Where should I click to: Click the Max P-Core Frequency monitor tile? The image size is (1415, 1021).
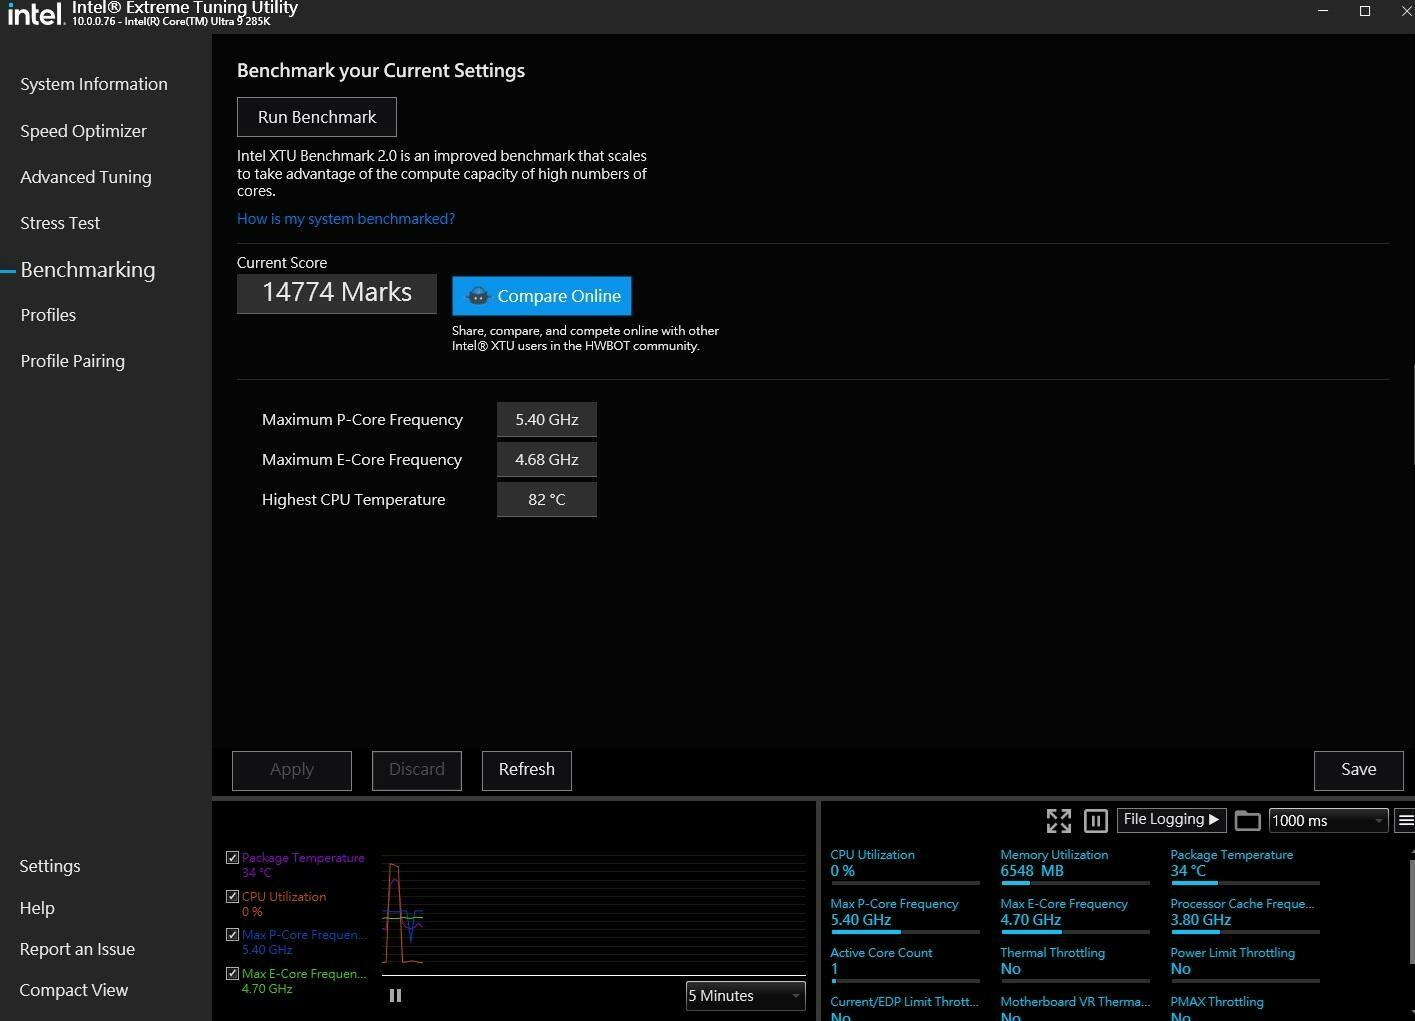pyautogui.click(x=905, y=915)
